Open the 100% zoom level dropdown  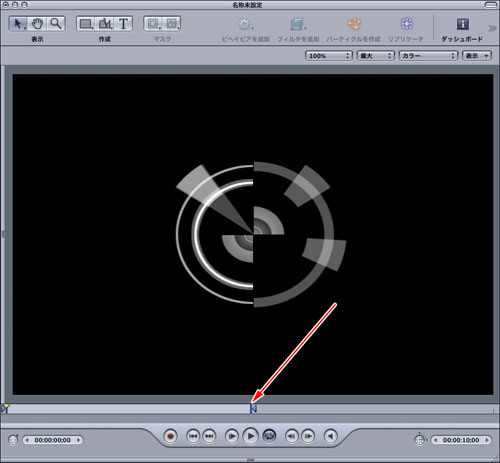click(x=329, y=56)
